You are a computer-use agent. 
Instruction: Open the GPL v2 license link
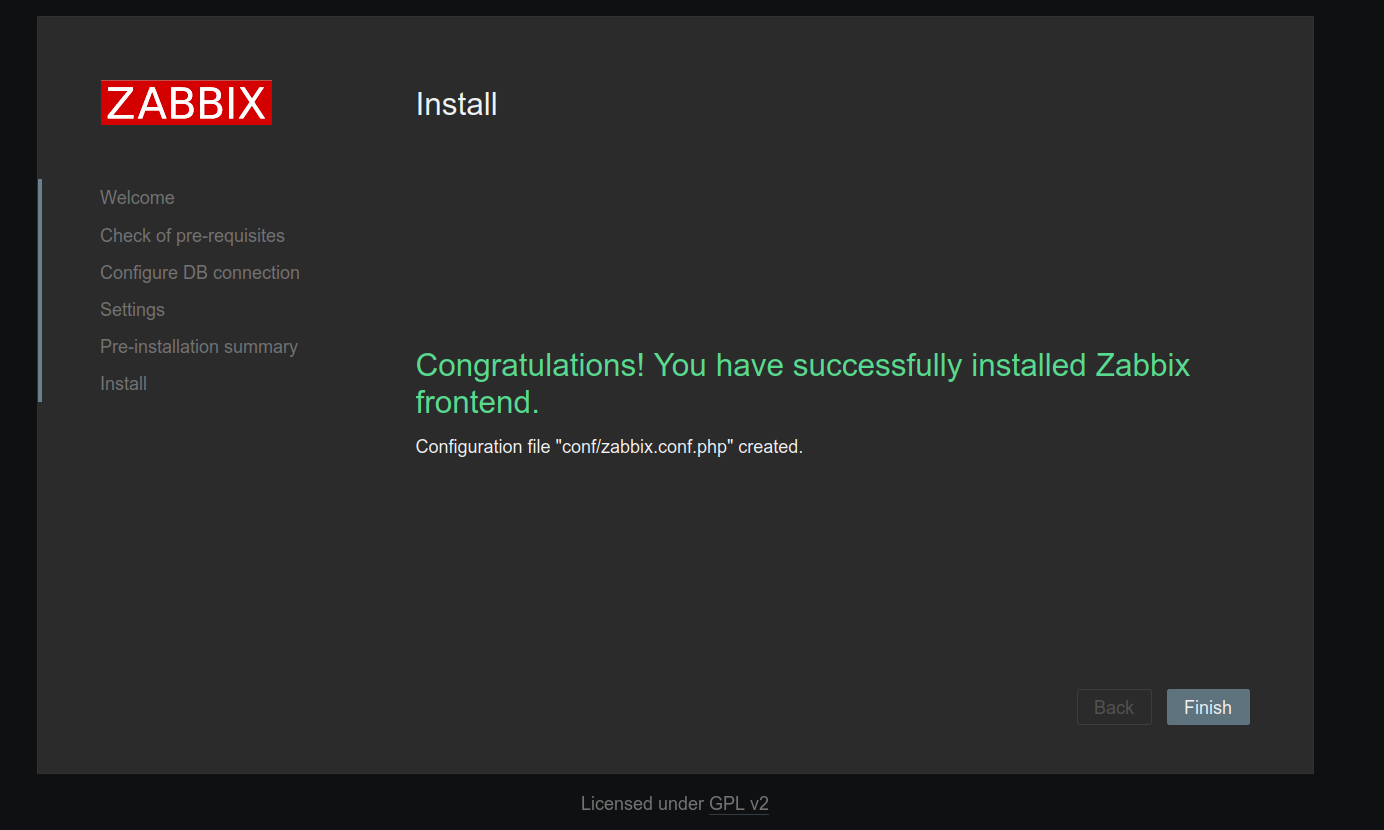(x=739, y=803)
